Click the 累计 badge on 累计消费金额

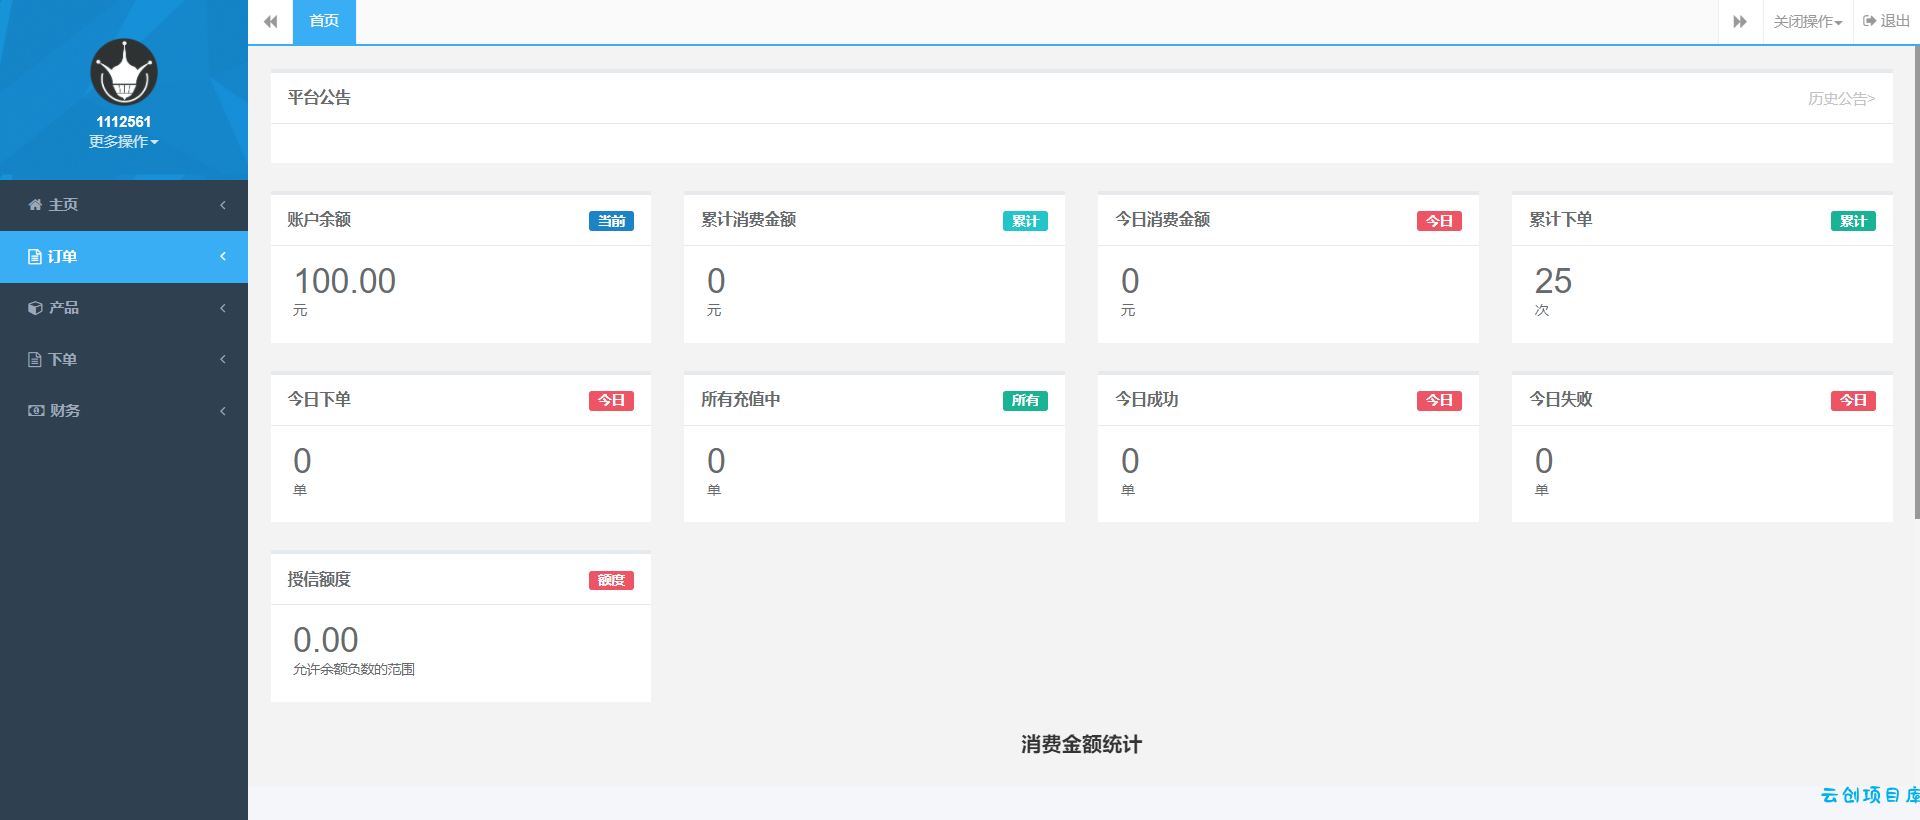(1025, 221)
